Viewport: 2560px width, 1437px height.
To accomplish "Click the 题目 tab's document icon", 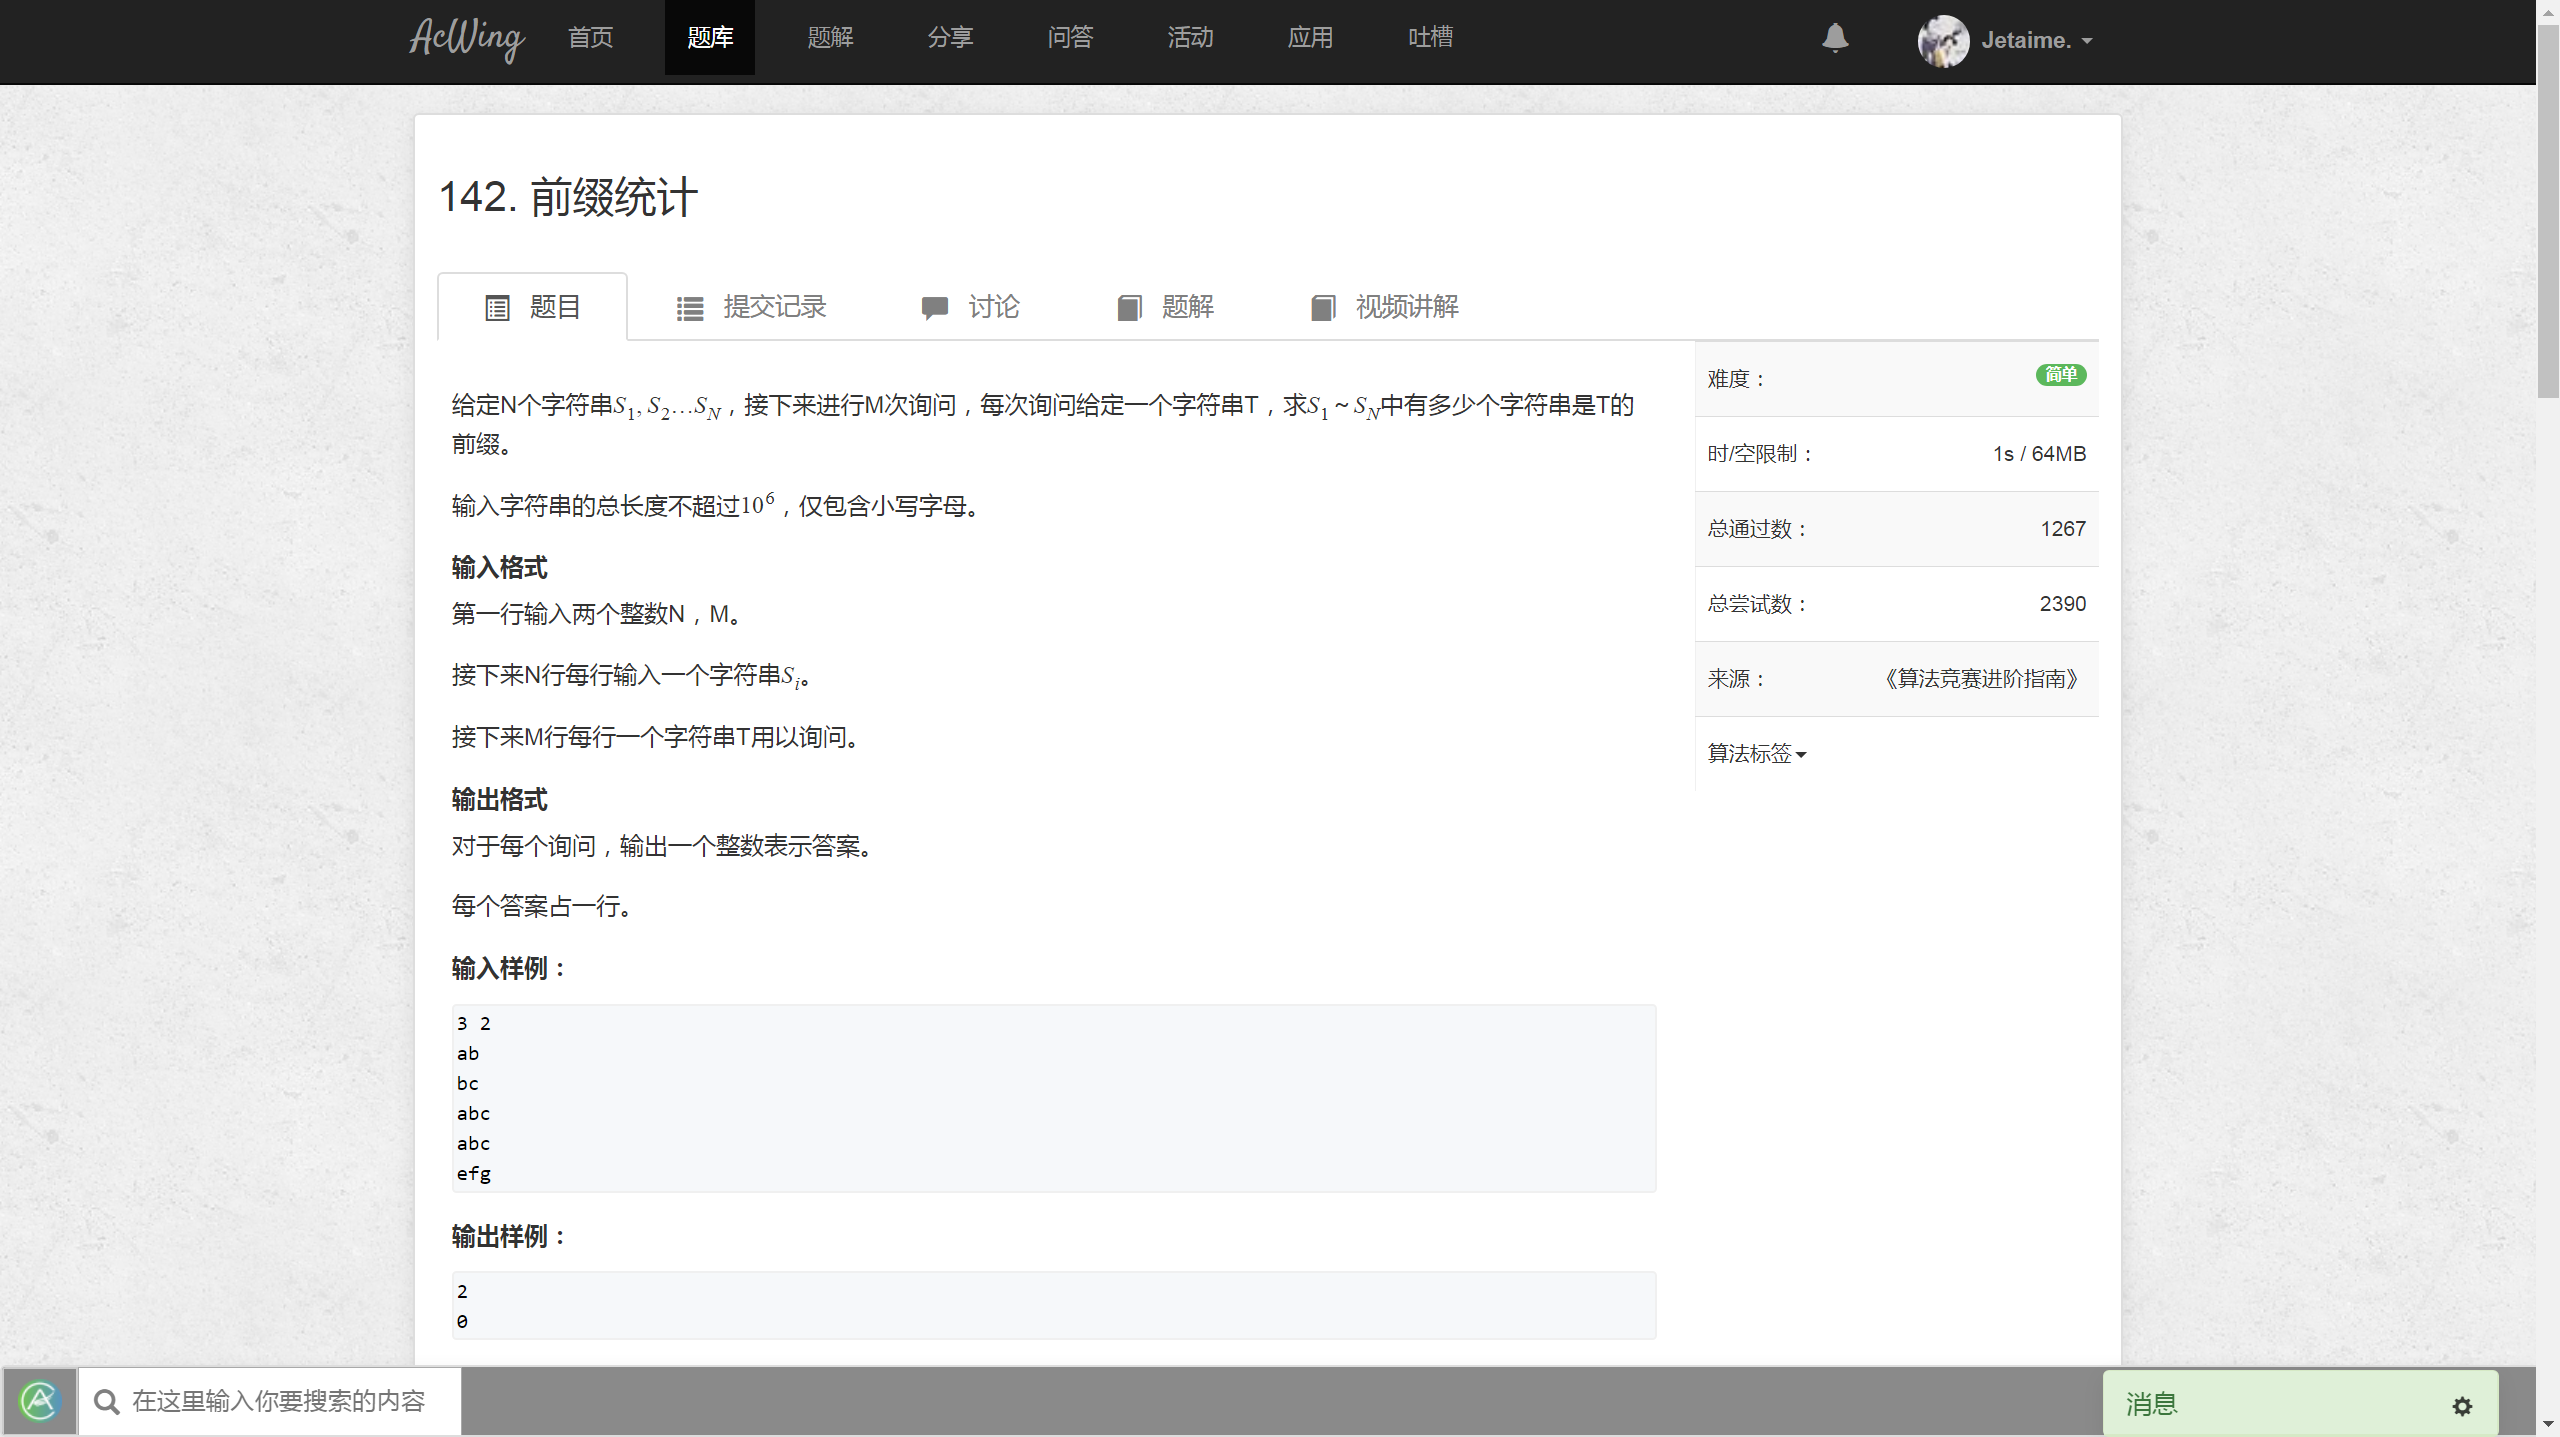I will (497, 307).
